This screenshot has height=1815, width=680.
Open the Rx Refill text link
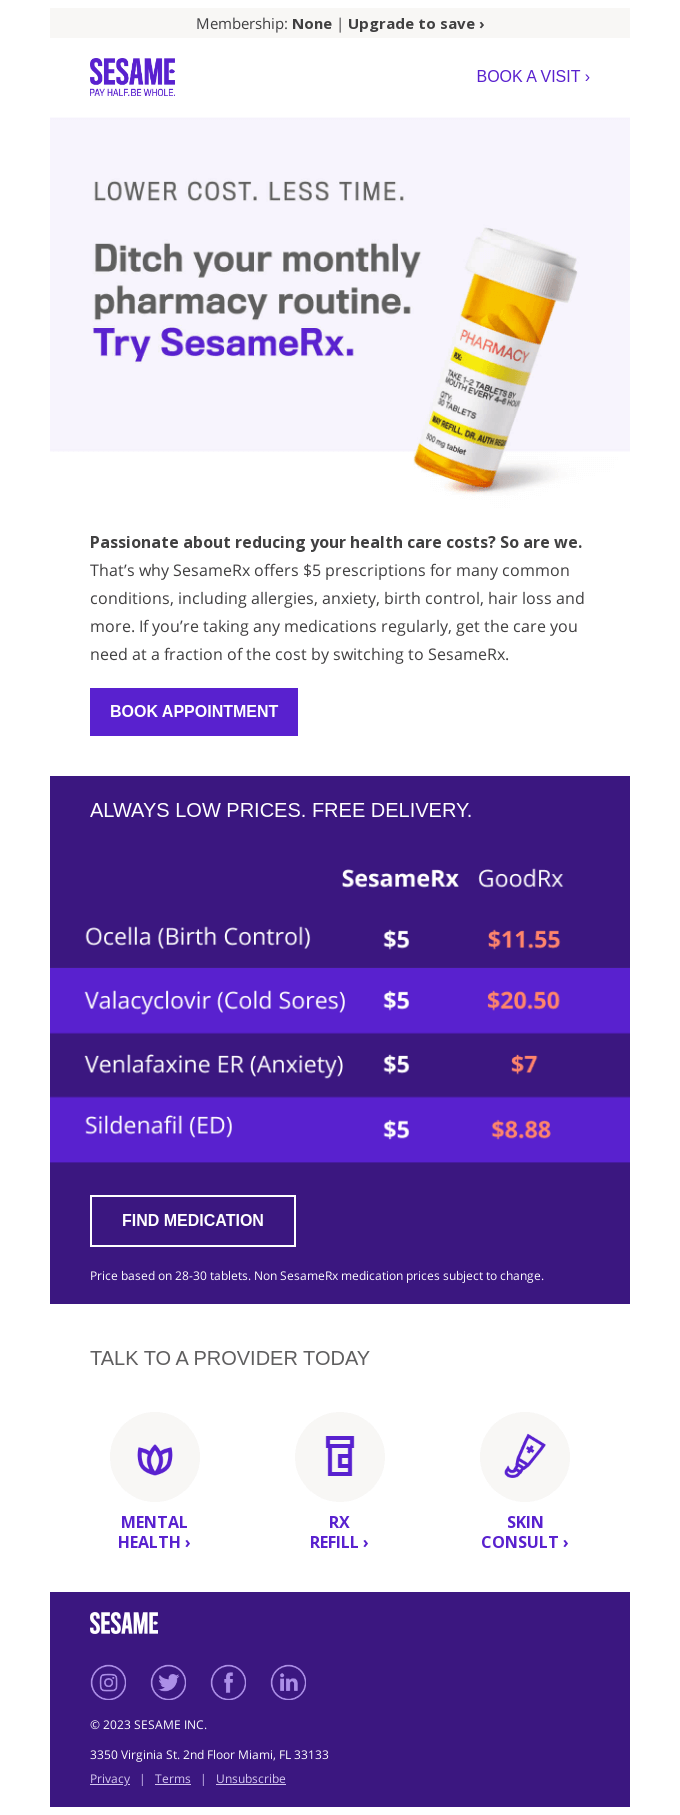point(339,1532)
